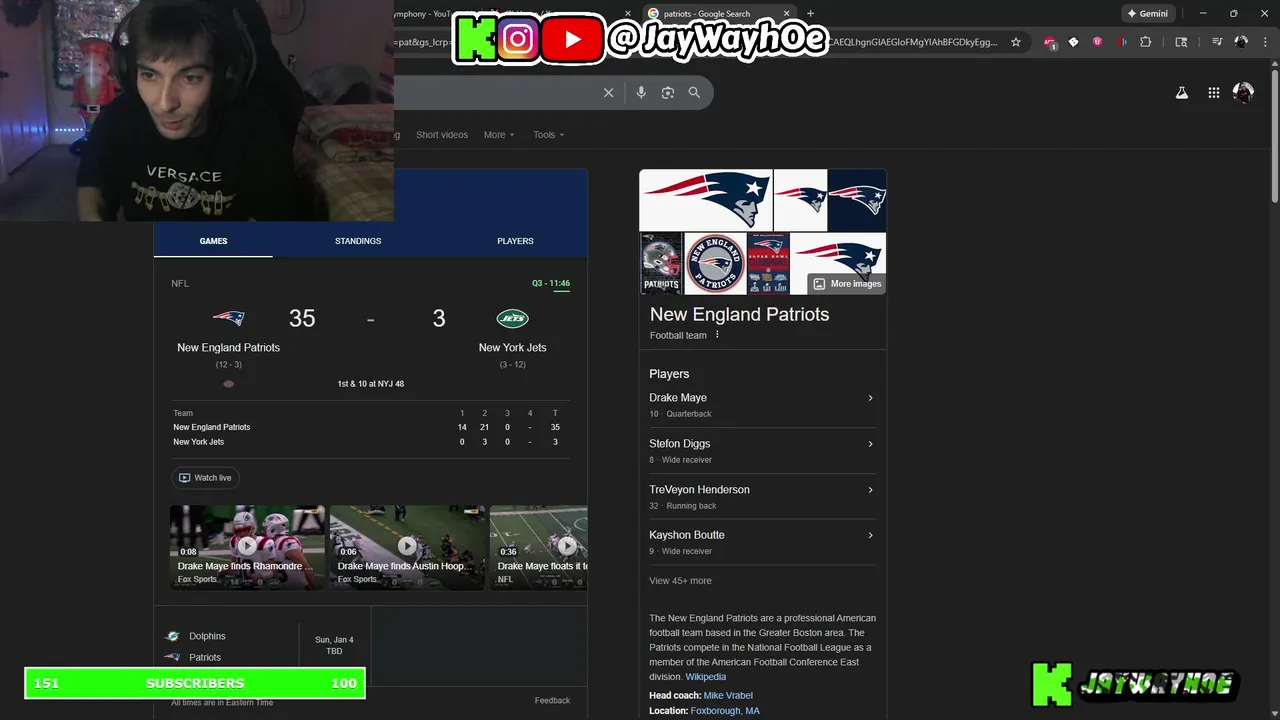Viewport: 1280px width, 720px height.
Task: Expand TreVeyon Henderson player entry
Action: click(762, 497)
